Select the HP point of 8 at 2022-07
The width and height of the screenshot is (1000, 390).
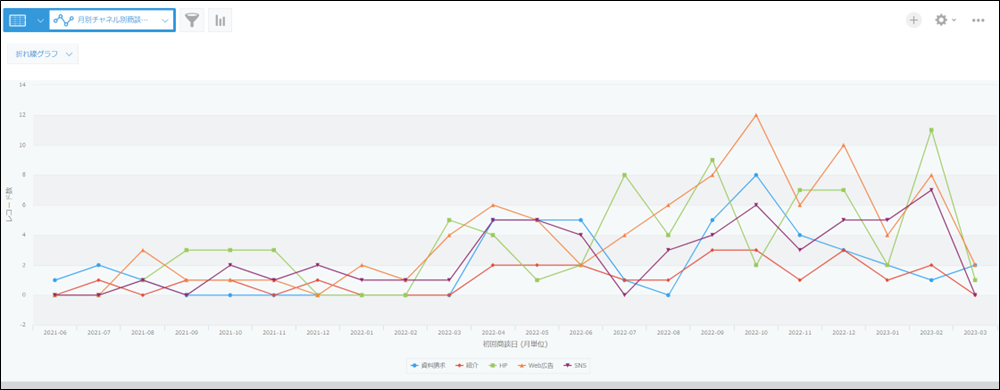pos(624,175)
